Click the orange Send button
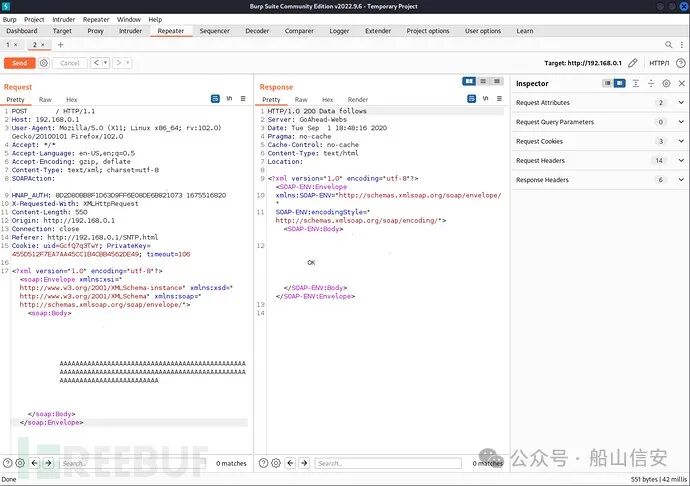Image resolution: width=690 pixels, height=486 pixels. coord(19,63)
